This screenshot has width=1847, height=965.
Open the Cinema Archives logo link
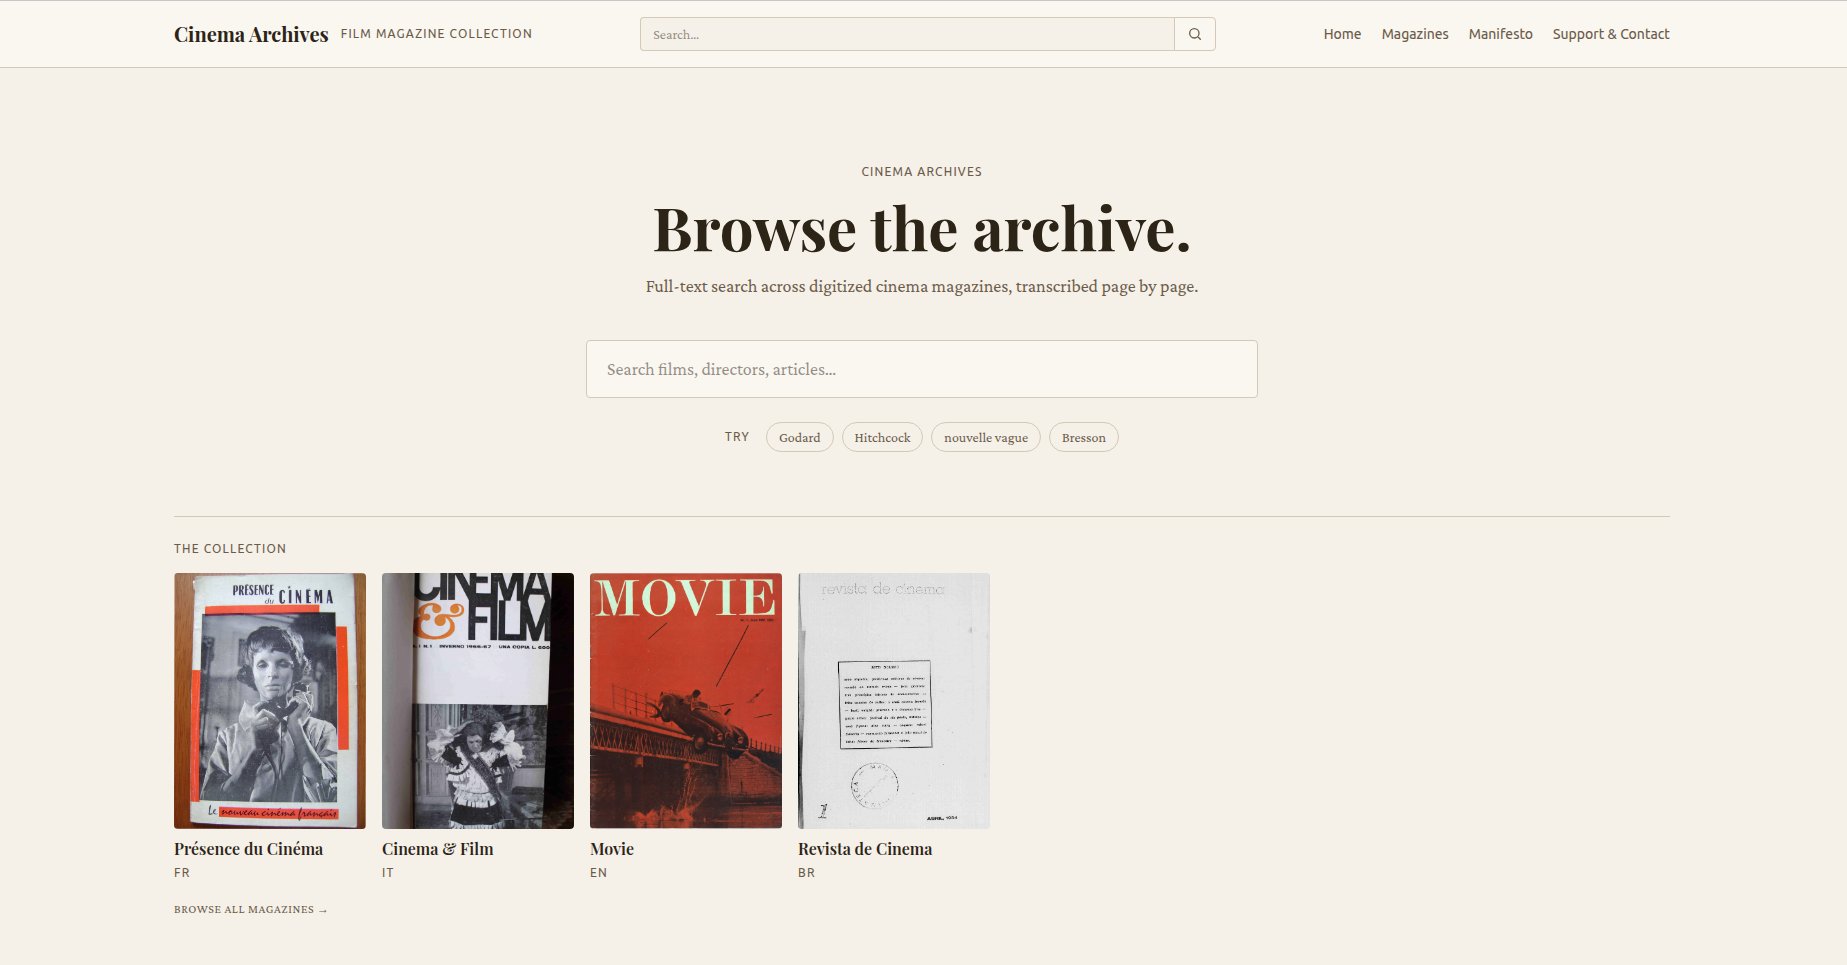point(251,34)
